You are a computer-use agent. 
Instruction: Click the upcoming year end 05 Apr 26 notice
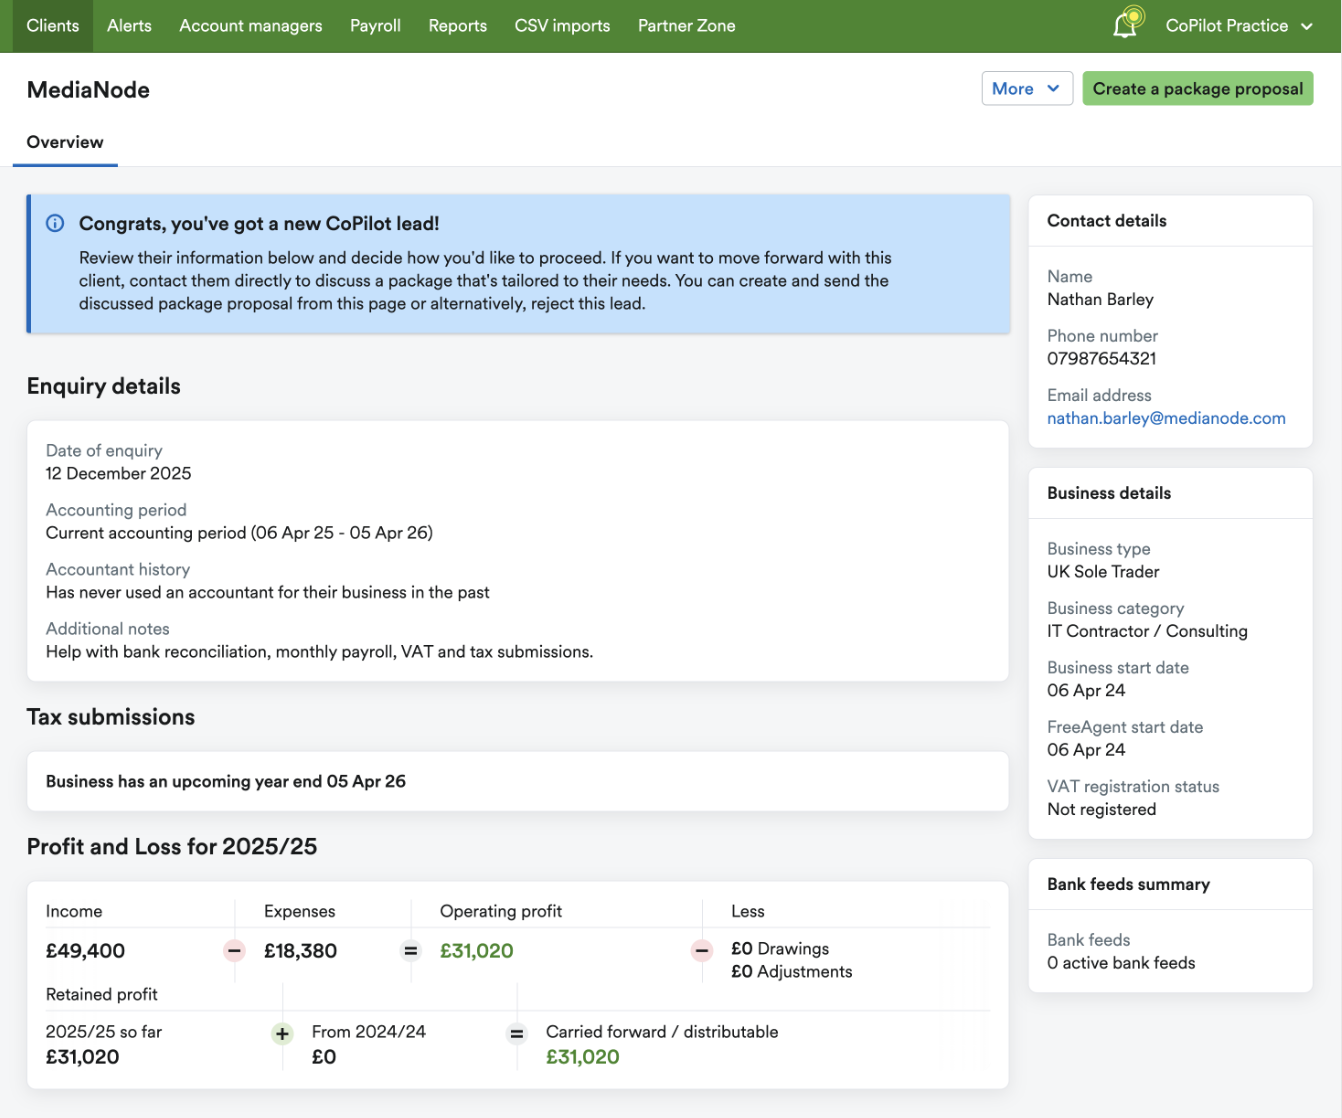pos(226,781)
